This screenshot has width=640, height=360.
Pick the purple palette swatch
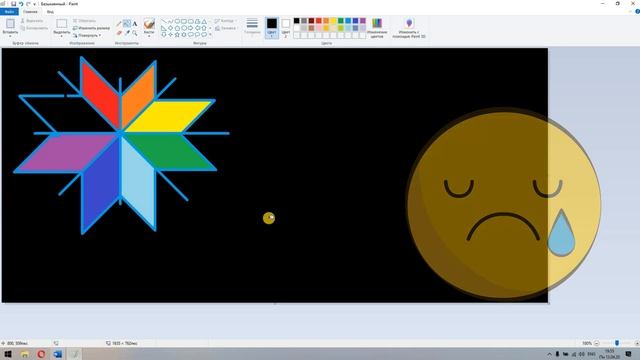point(363,21)
